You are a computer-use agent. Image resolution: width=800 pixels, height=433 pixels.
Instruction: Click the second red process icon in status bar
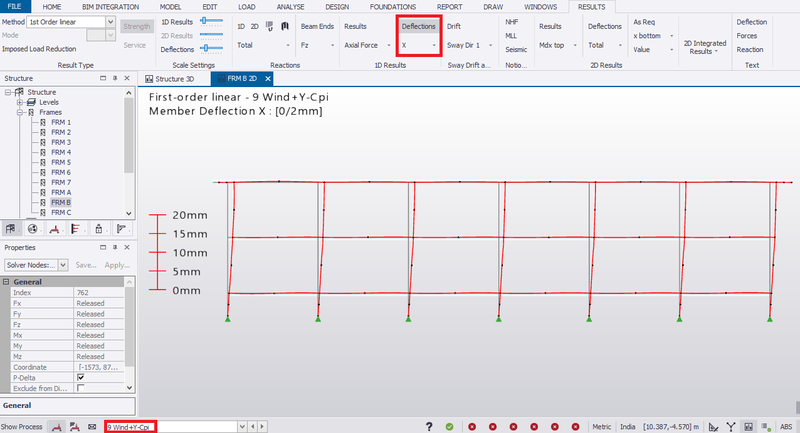click(74, 427)
